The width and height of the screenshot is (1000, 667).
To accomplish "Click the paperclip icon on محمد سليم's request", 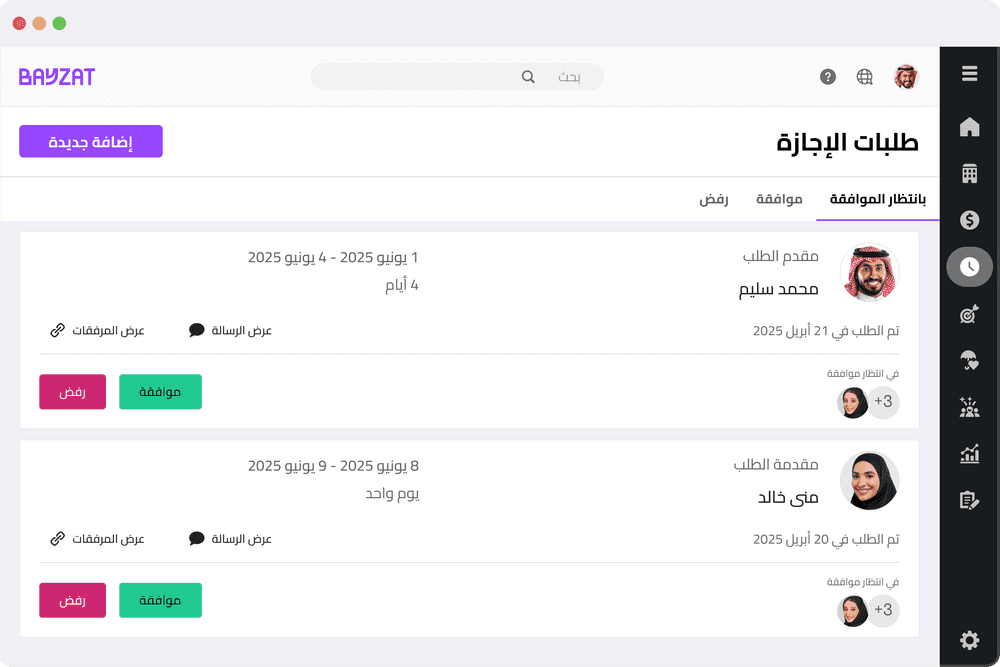I will pos(57,330).
